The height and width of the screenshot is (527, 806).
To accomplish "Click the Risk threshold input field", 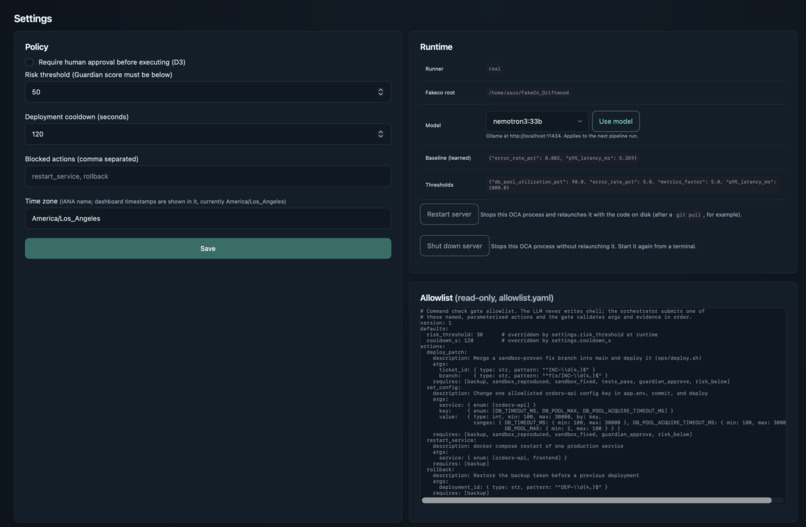I will (x=208, y=92).
